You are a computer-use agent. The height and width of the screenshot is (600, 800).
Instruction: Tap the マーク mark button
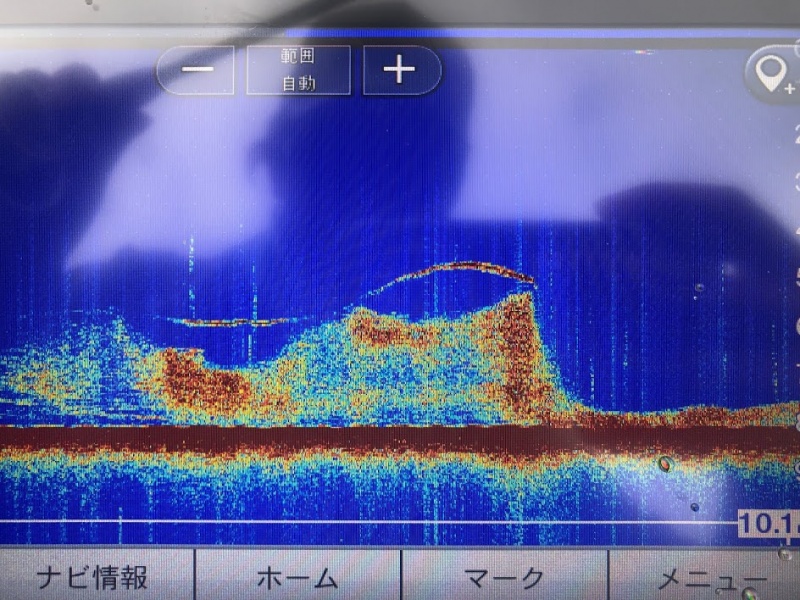505,577
